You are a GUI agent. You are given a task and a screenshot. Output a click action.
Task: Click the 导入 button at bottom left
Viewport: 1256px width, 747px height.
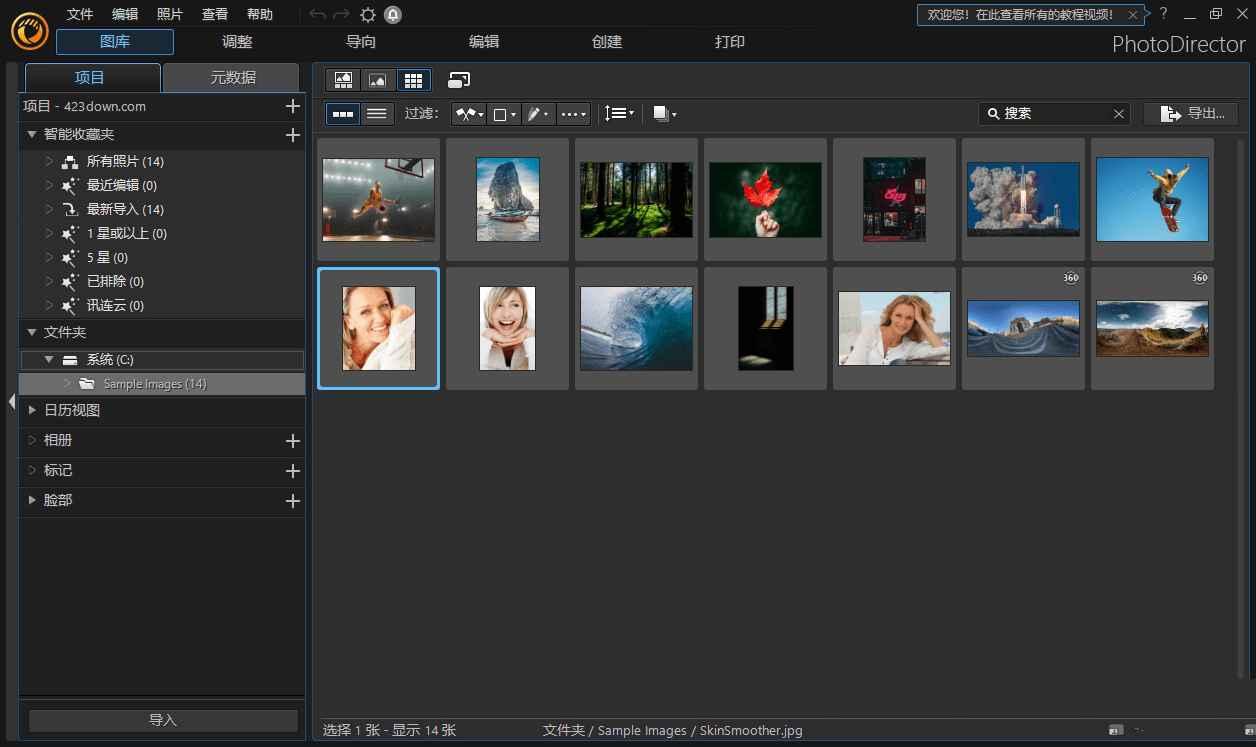(163, 720)
